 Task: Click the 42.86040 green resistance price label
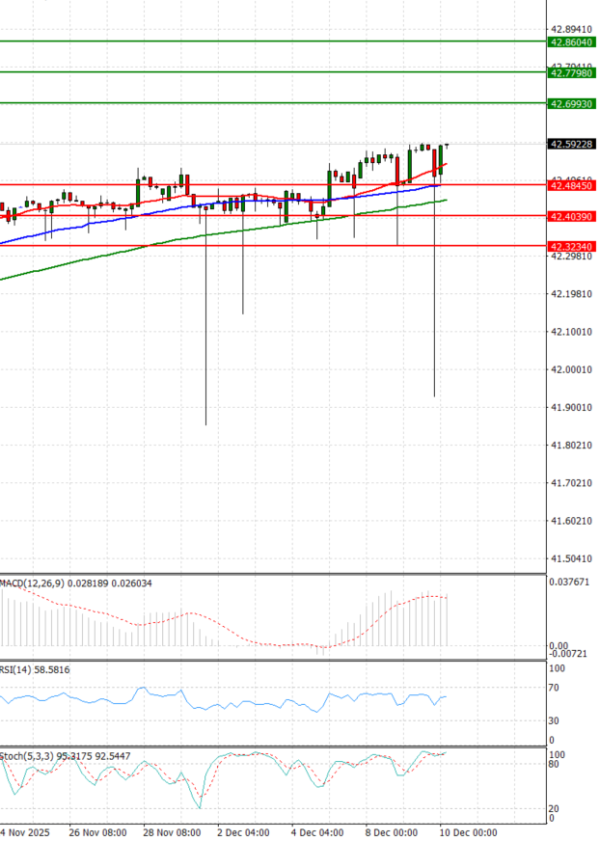point(572,42)
